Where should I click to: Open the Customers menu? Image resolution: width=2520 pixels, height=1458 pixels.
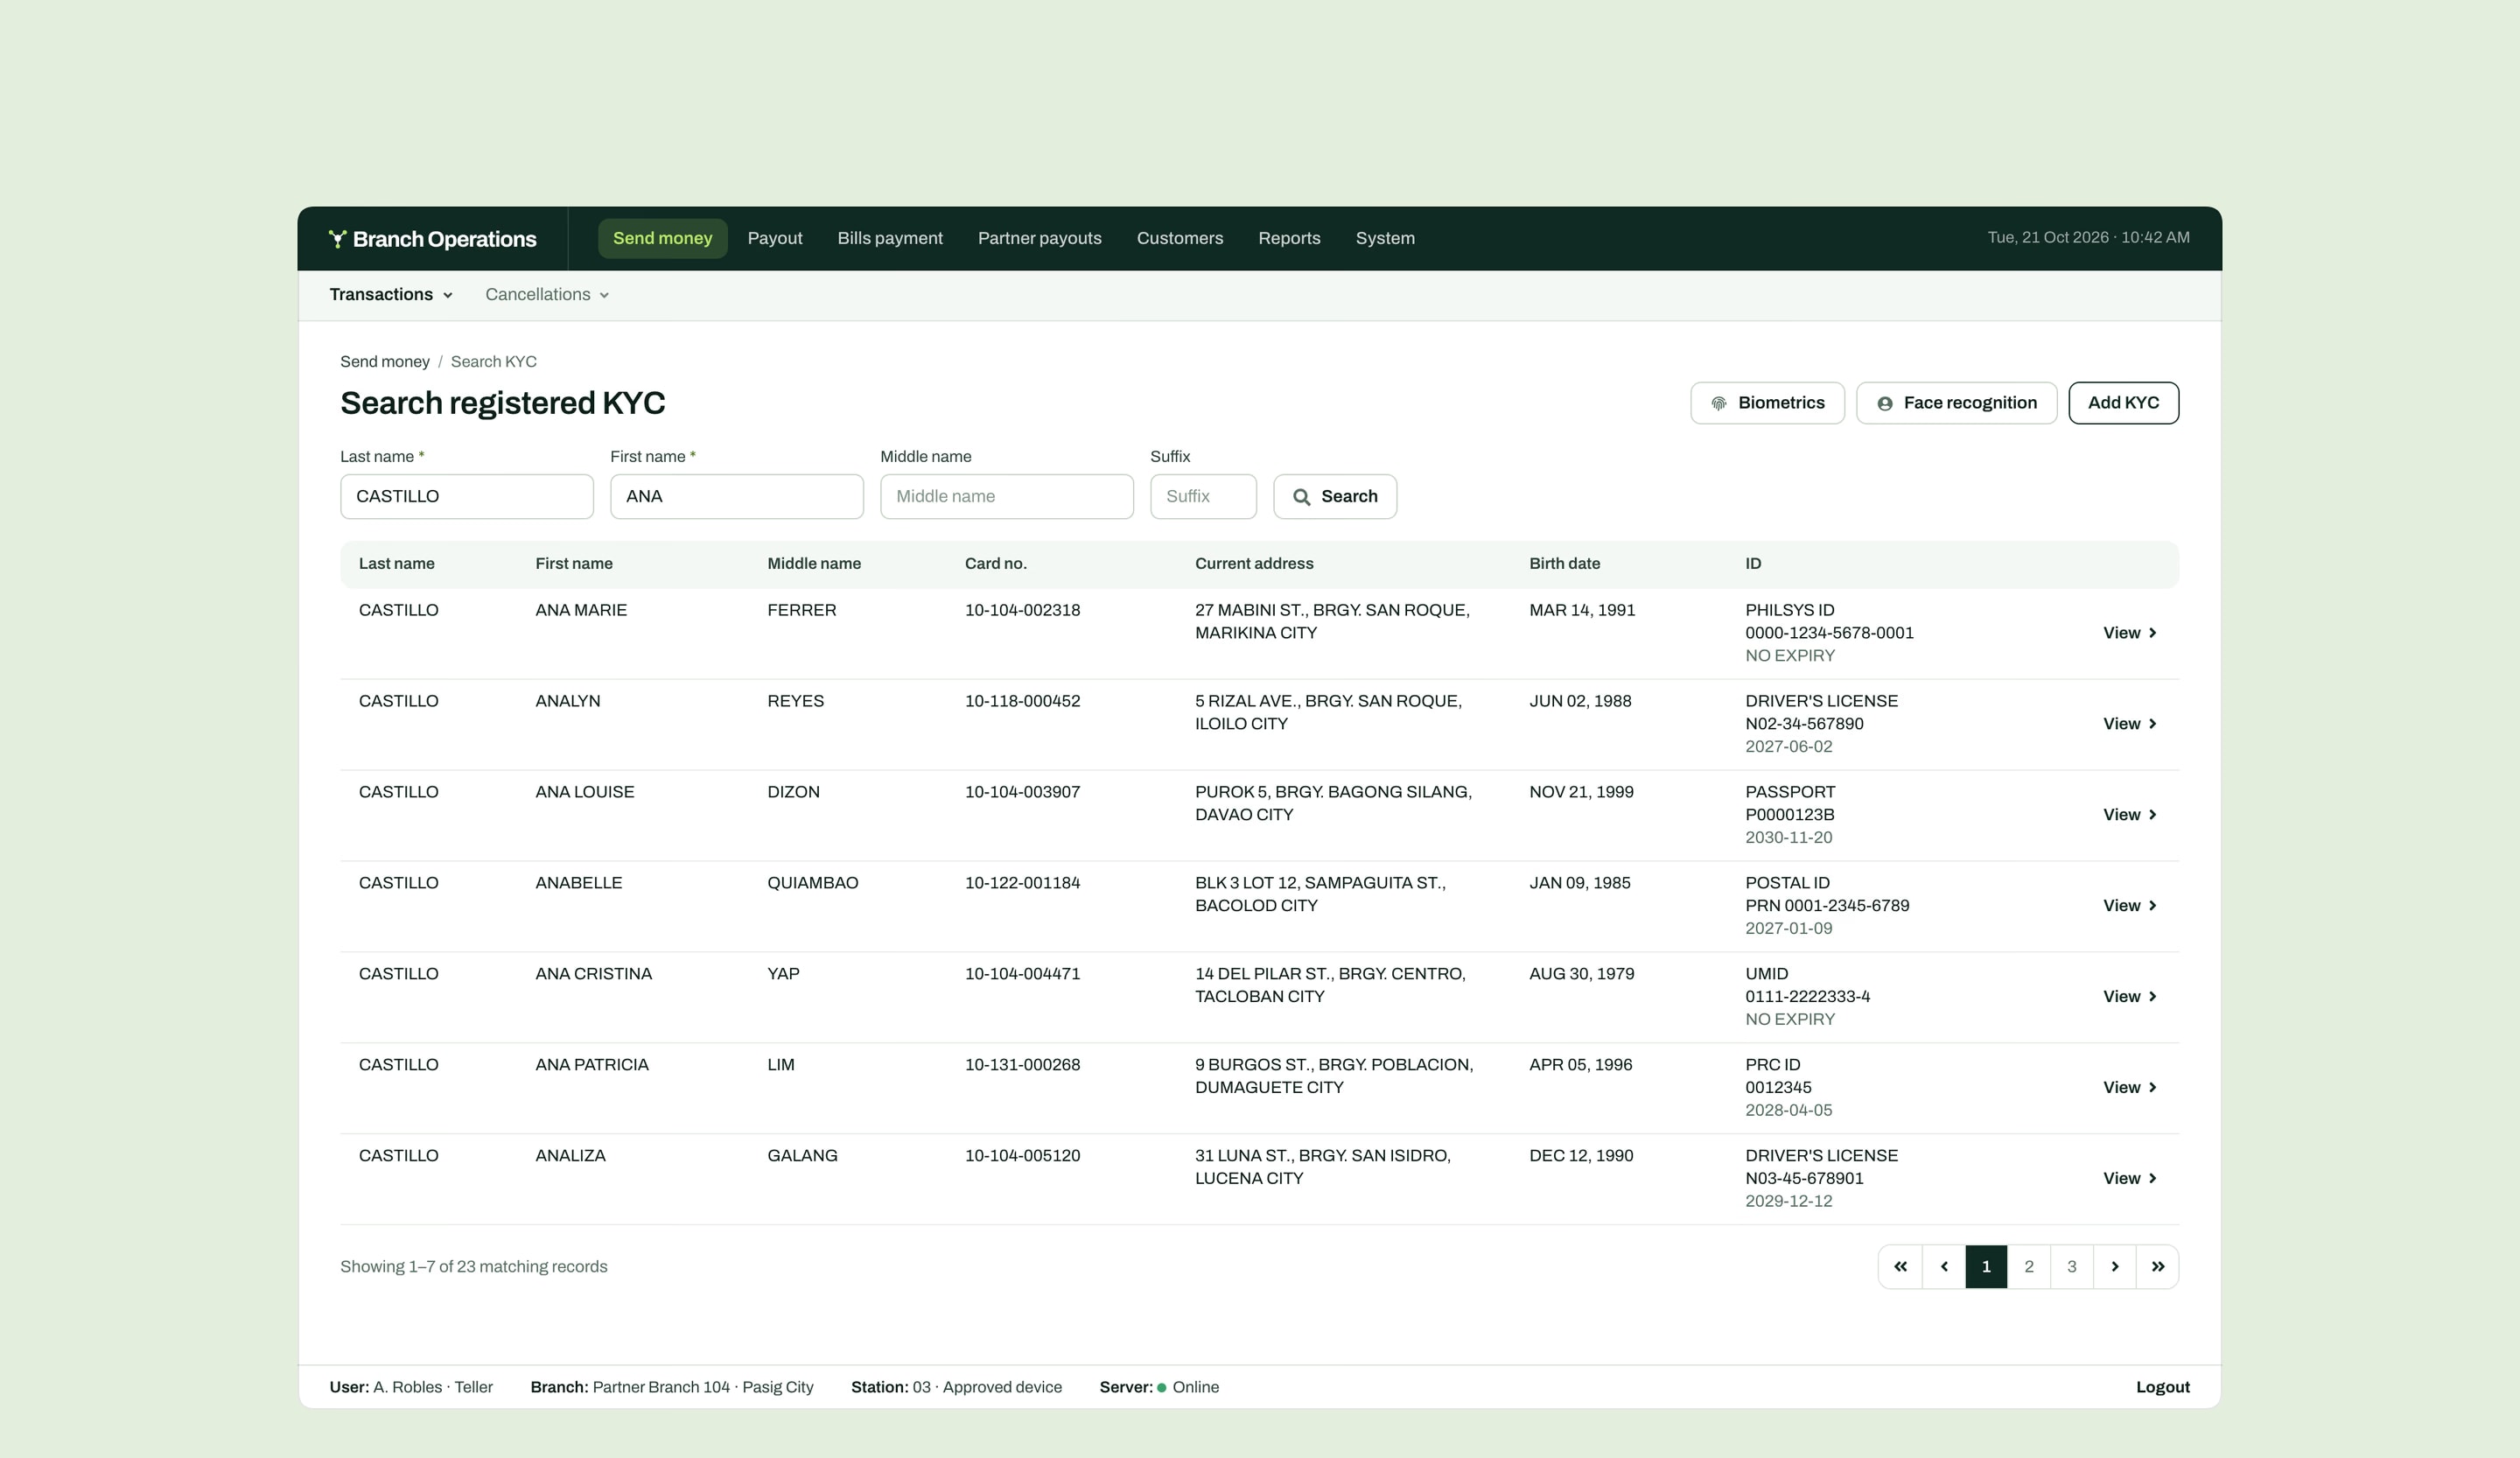point(1179,238)
